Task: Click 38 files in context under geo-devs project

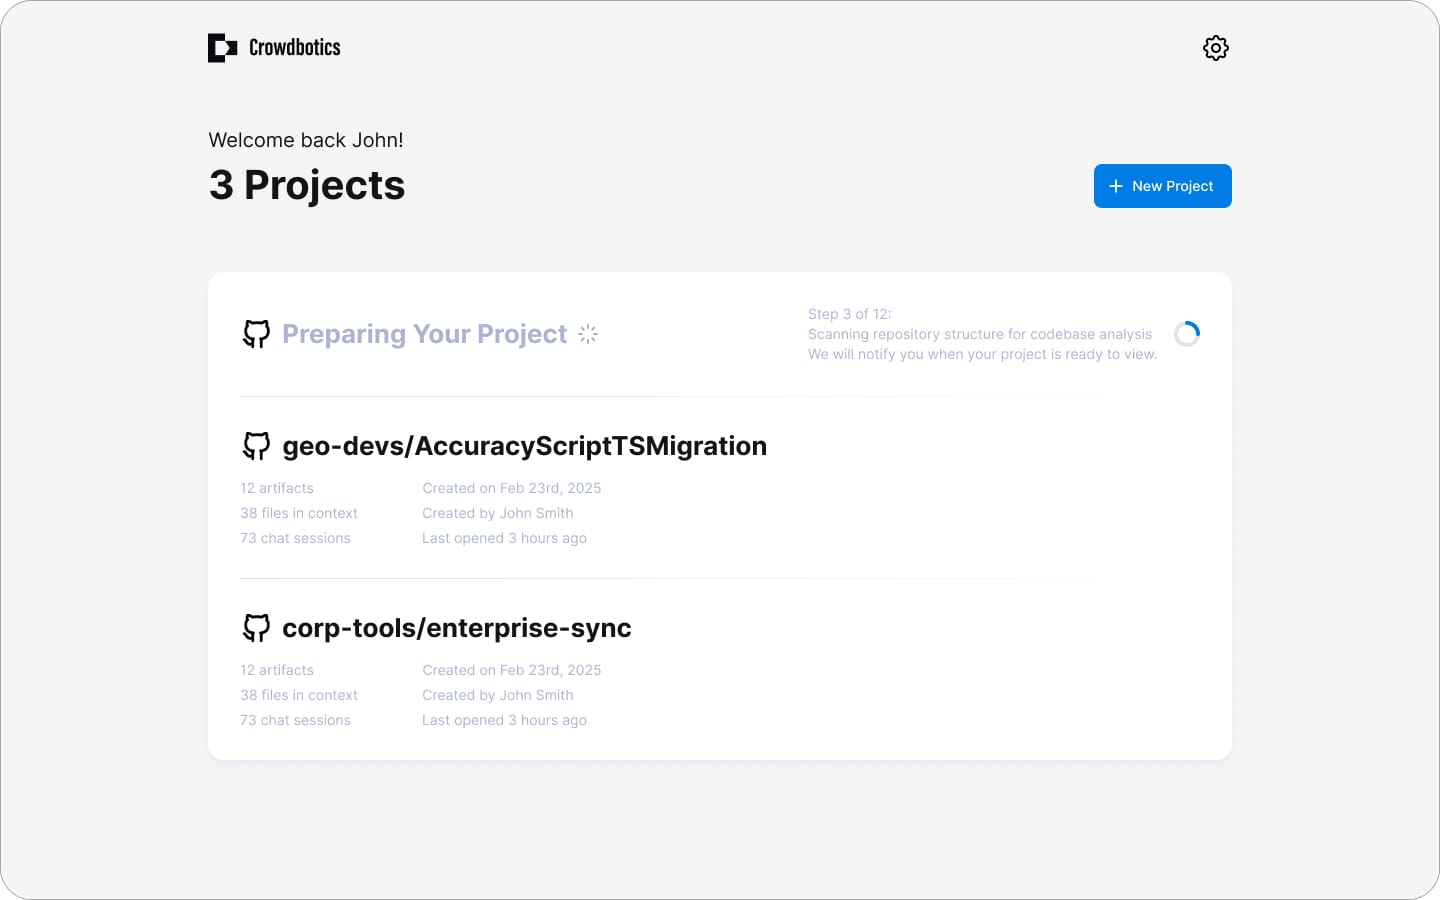Action: click(x=299, y=513)
